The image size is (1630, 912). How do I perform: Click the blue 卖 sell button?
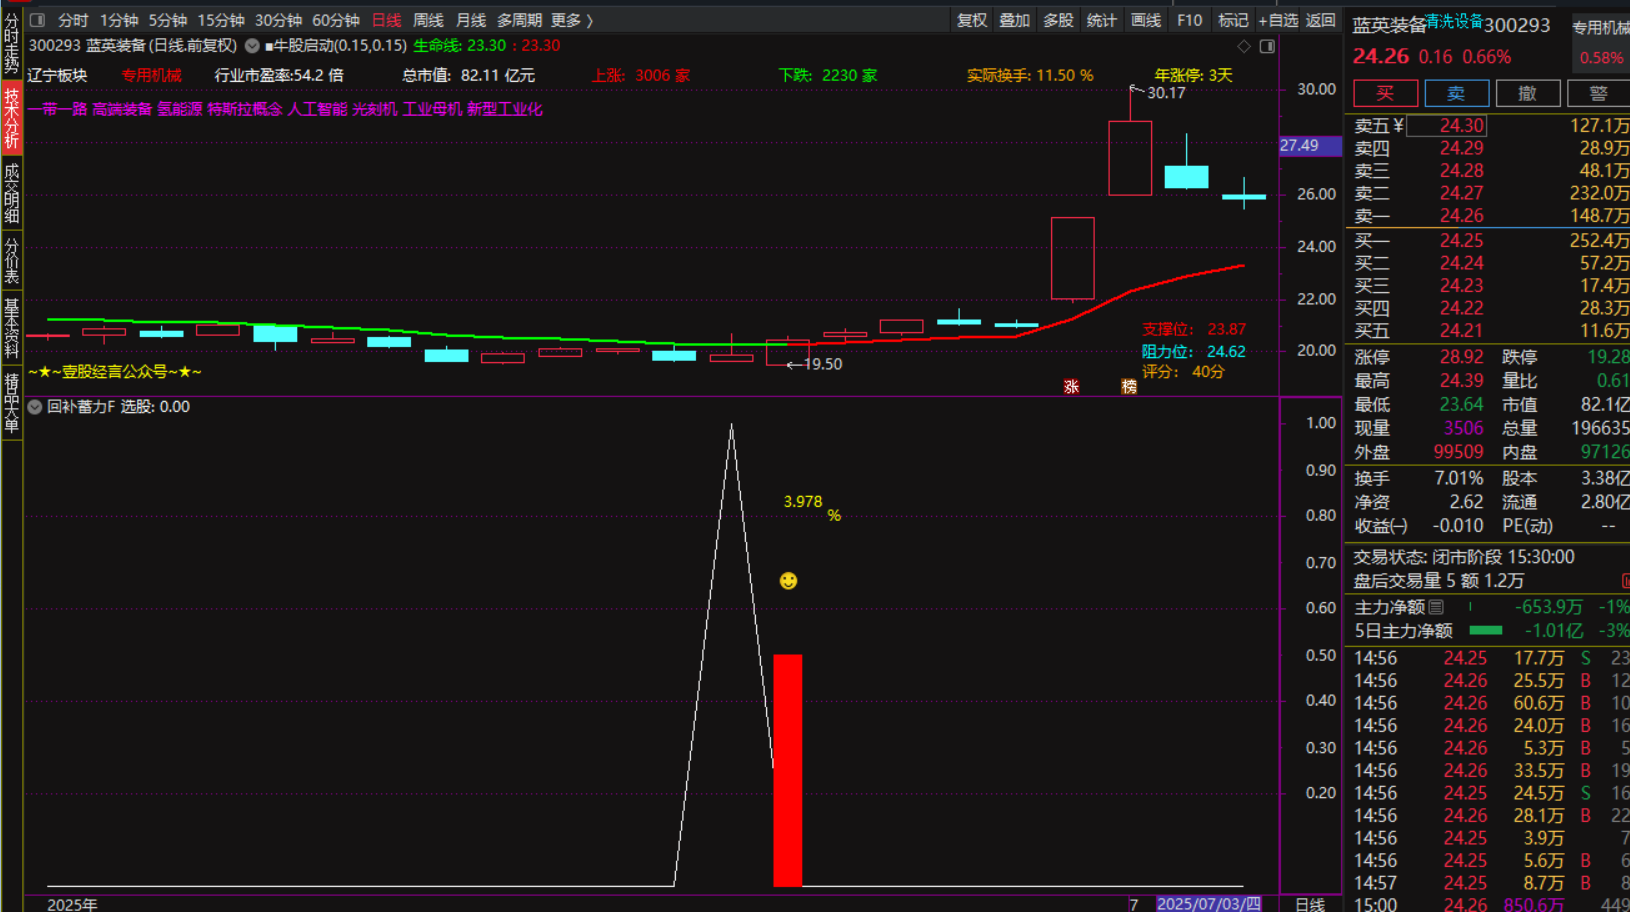click(x=1456, y=93)
